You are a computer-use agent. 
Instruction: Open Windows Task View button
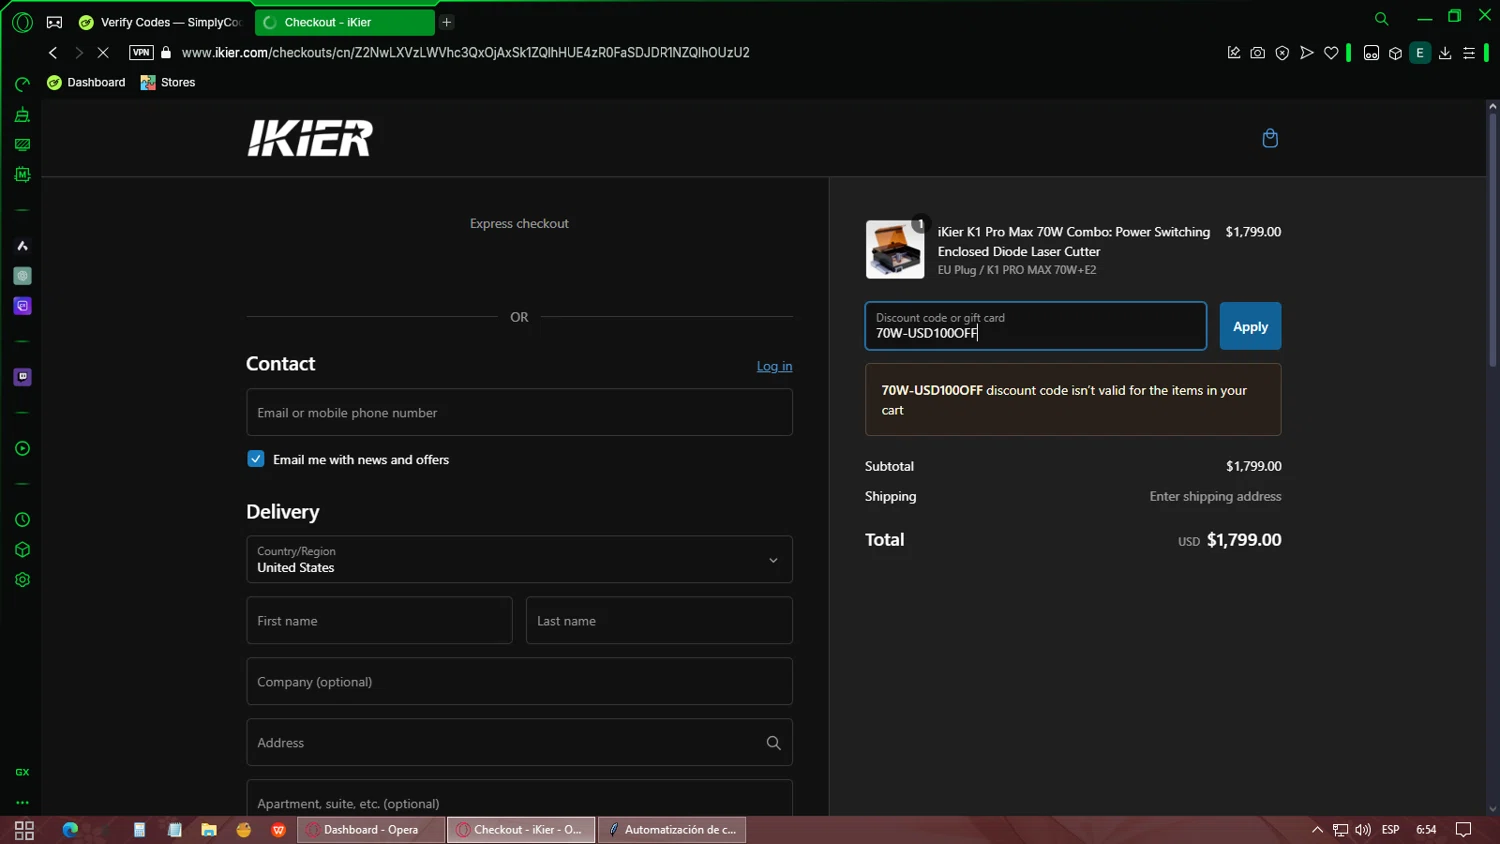[24, 830]
